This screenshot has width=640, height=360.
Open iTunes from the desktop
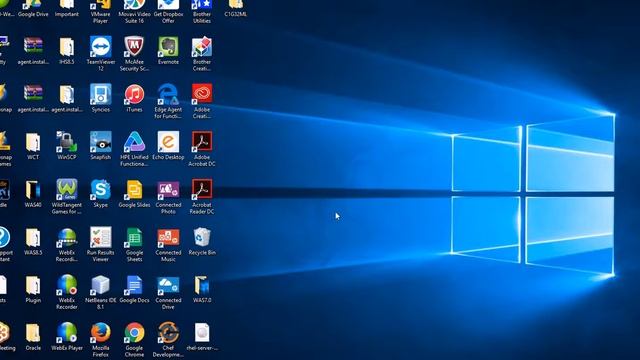134,94
